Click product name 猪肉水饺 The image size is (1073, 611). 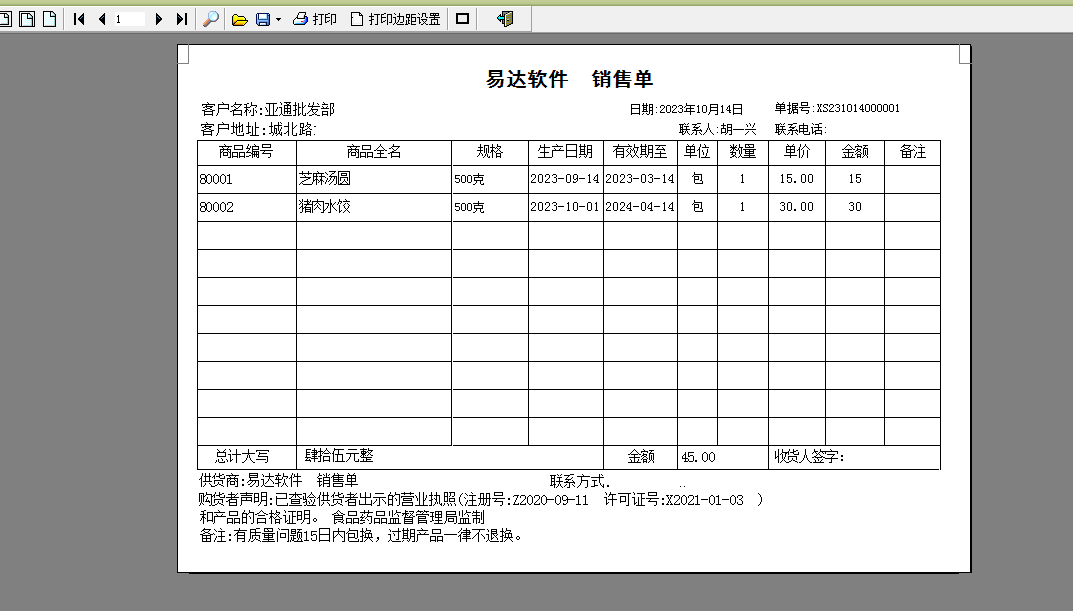click(x=324, y=207)
